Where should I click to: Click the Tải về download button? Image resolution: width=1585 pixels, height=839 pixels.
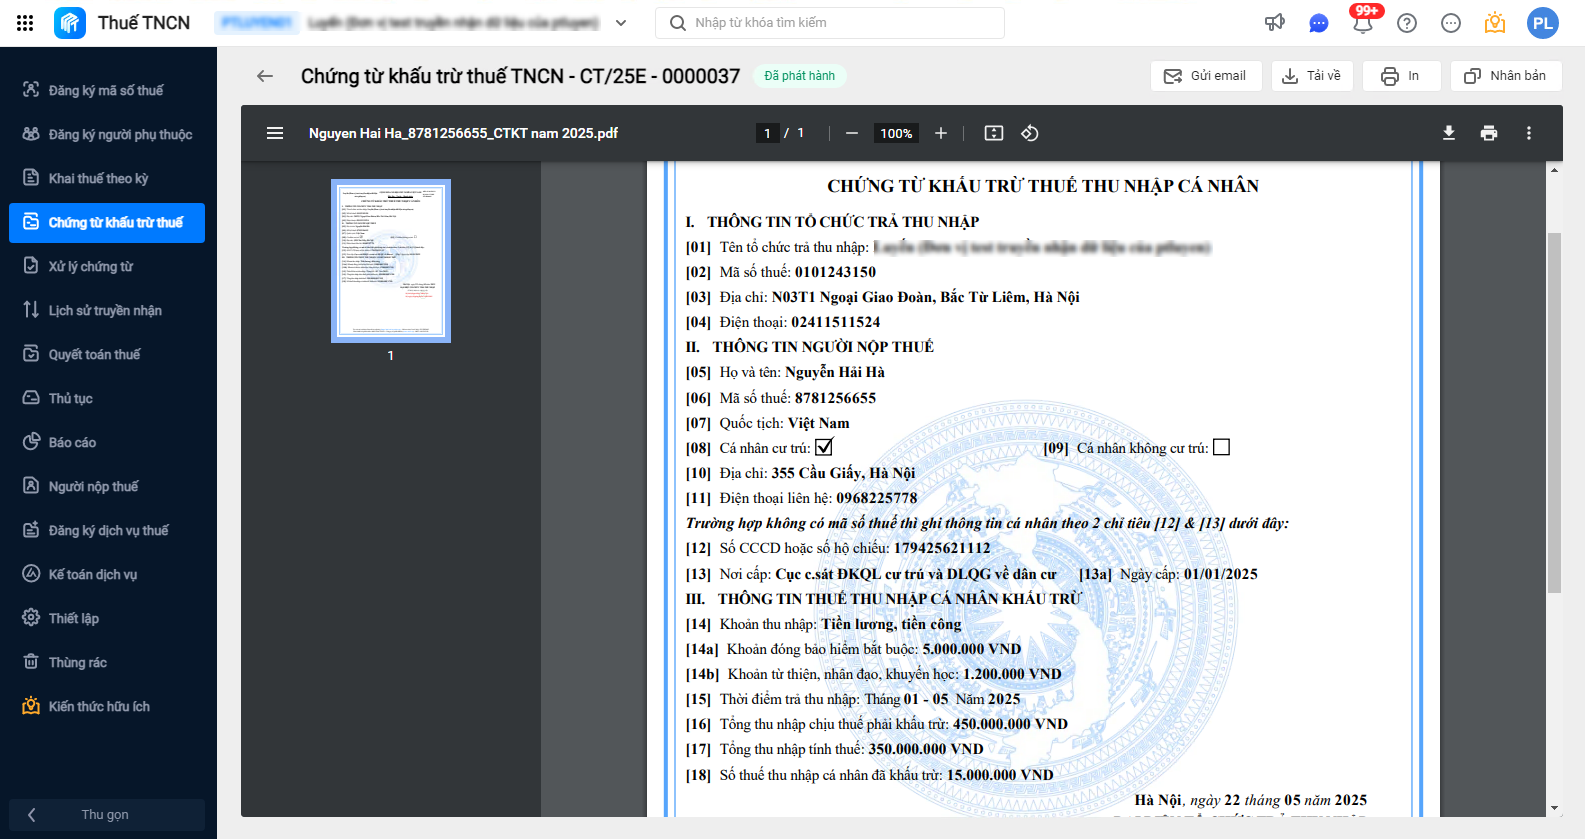(x=1312, y=76)
